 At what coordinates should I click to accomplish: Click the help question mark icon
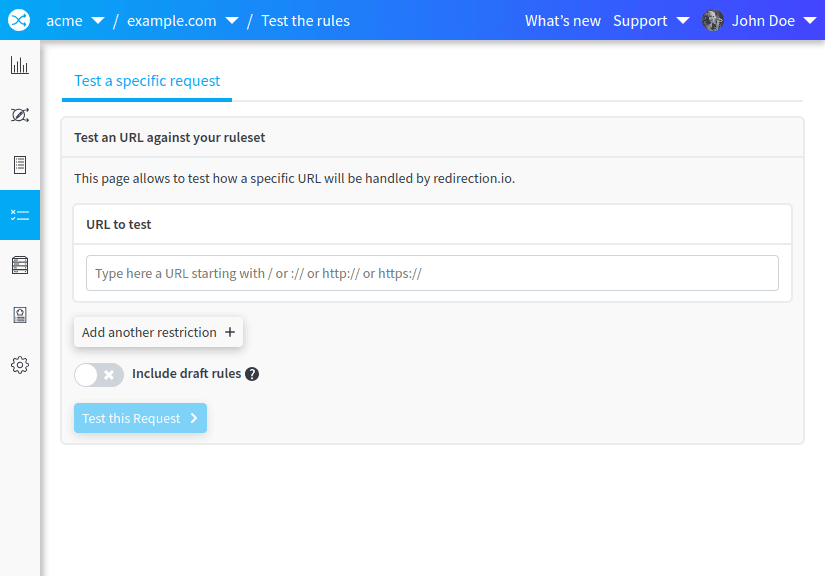(252, 374)
